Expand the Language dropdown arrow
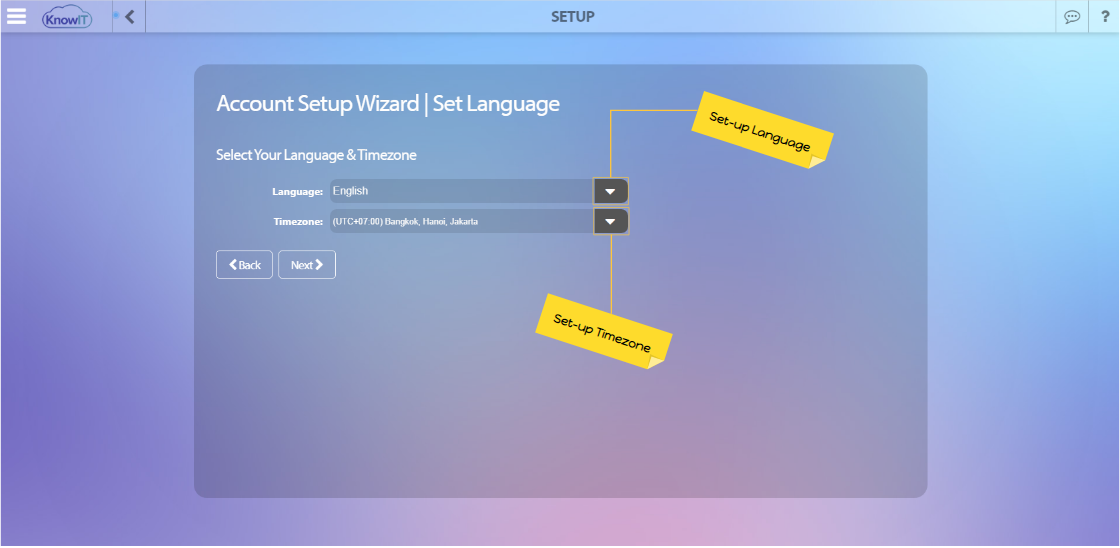 point(610,191)
